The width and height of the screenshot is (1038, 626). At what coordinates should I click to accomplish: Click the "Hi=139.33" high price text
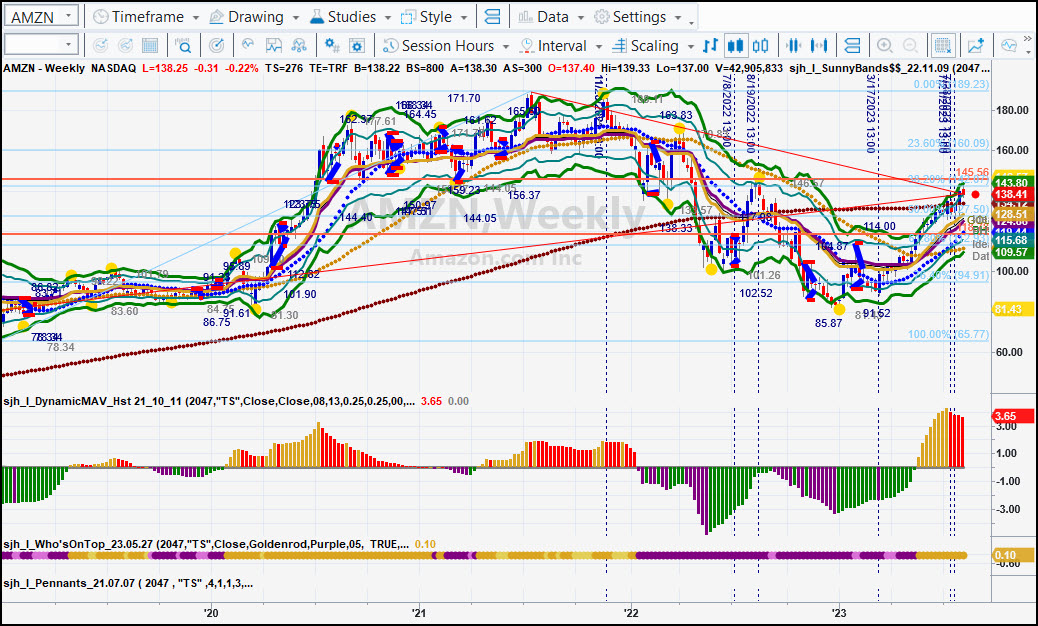point(626,68)
